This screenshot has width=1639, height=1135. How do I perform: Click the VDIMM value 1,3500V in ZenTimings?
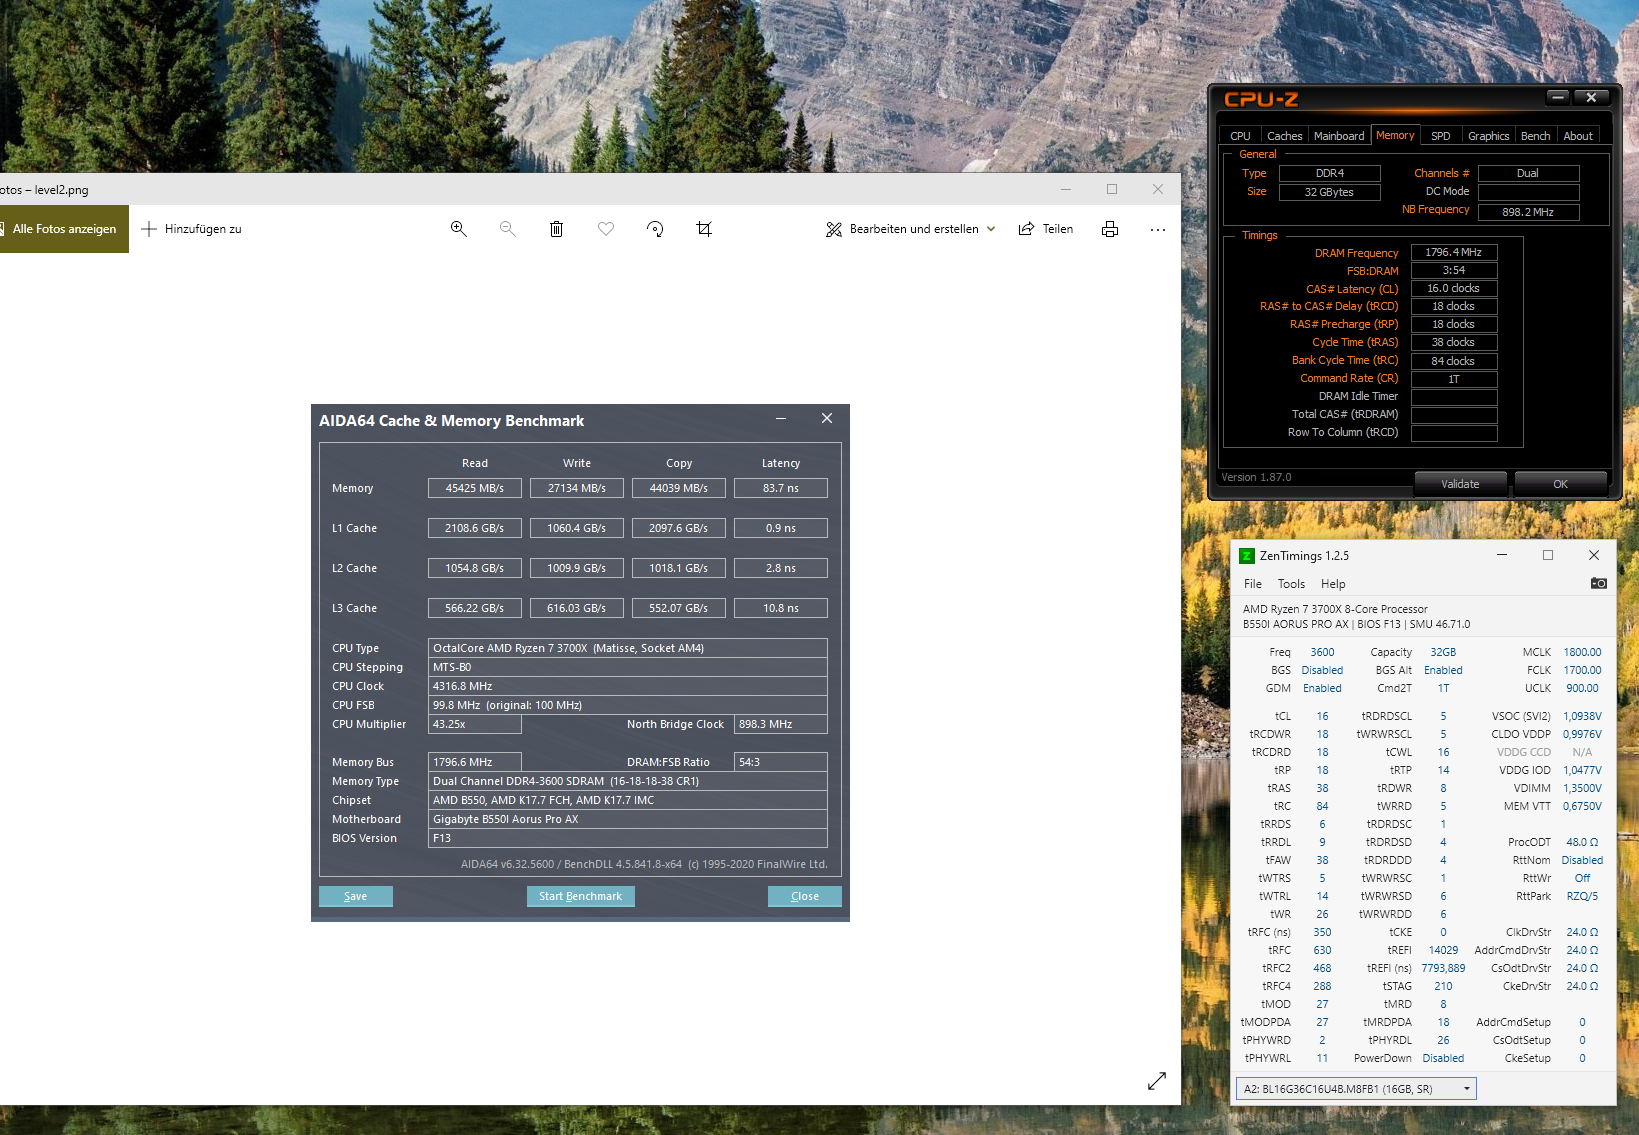1582,788
